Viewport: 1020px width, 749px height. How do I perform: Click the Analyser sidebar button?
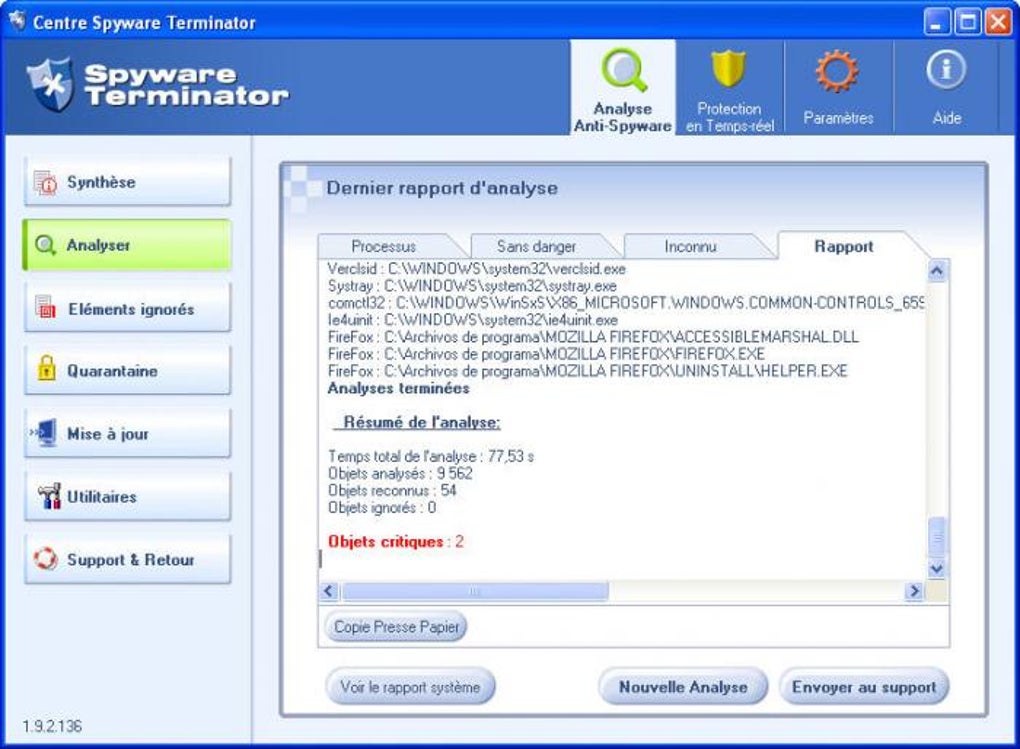[x=128, y=245]
